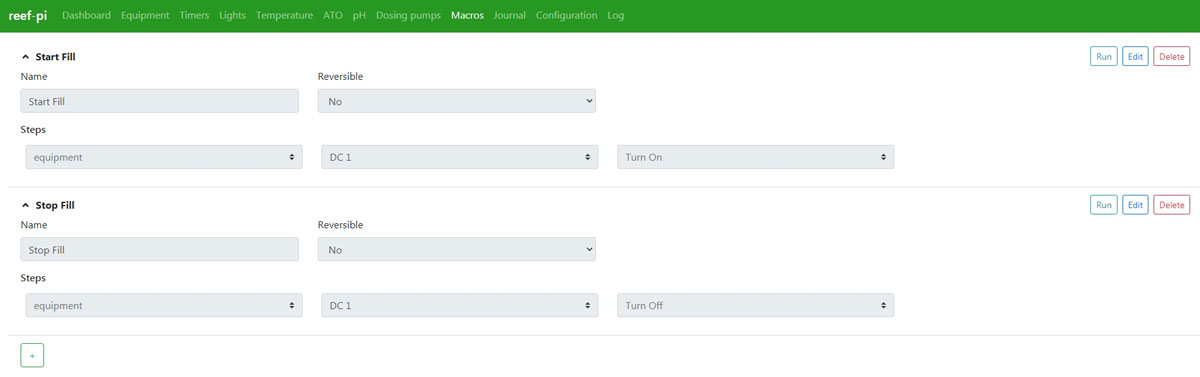Click the Start Fill name field
1200x377 pixels.
point(159,101)
